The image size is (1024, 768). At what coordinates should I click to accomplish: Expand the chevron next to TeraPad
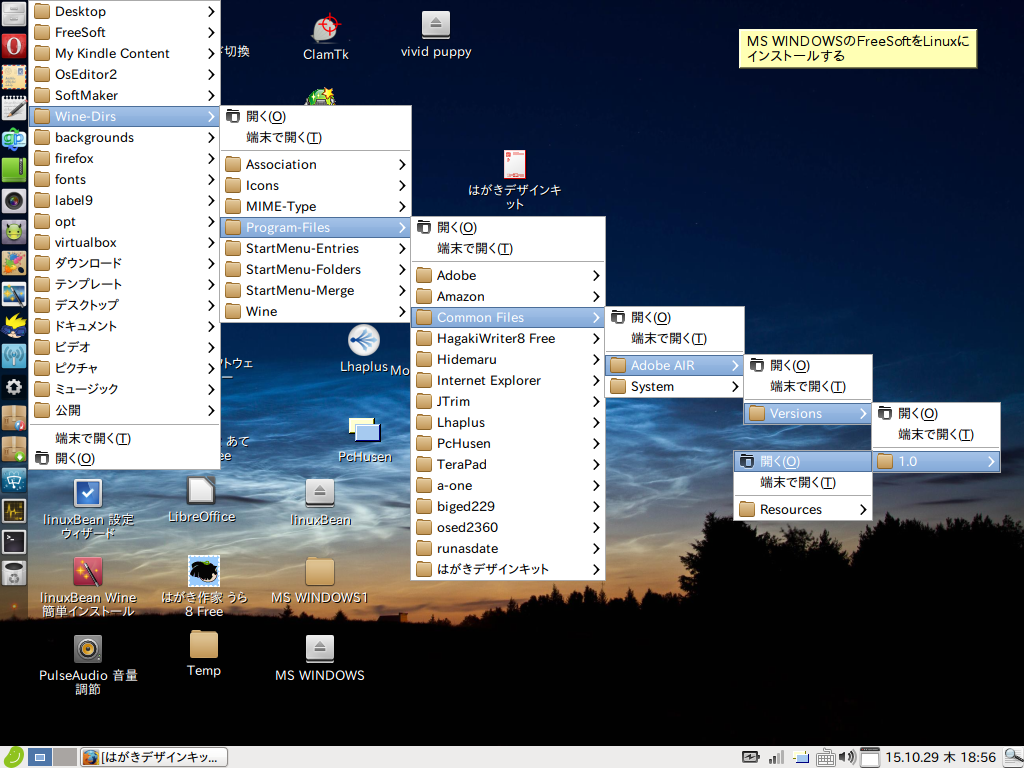tap(596, 464)
